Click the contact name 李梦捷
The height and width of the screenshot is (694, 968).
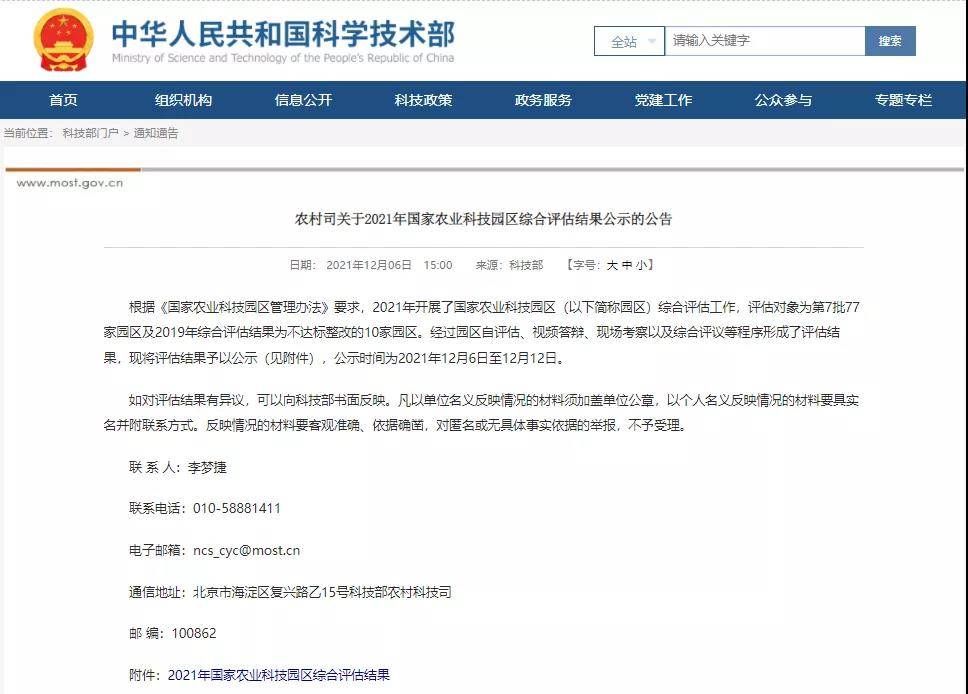(207, 467)
